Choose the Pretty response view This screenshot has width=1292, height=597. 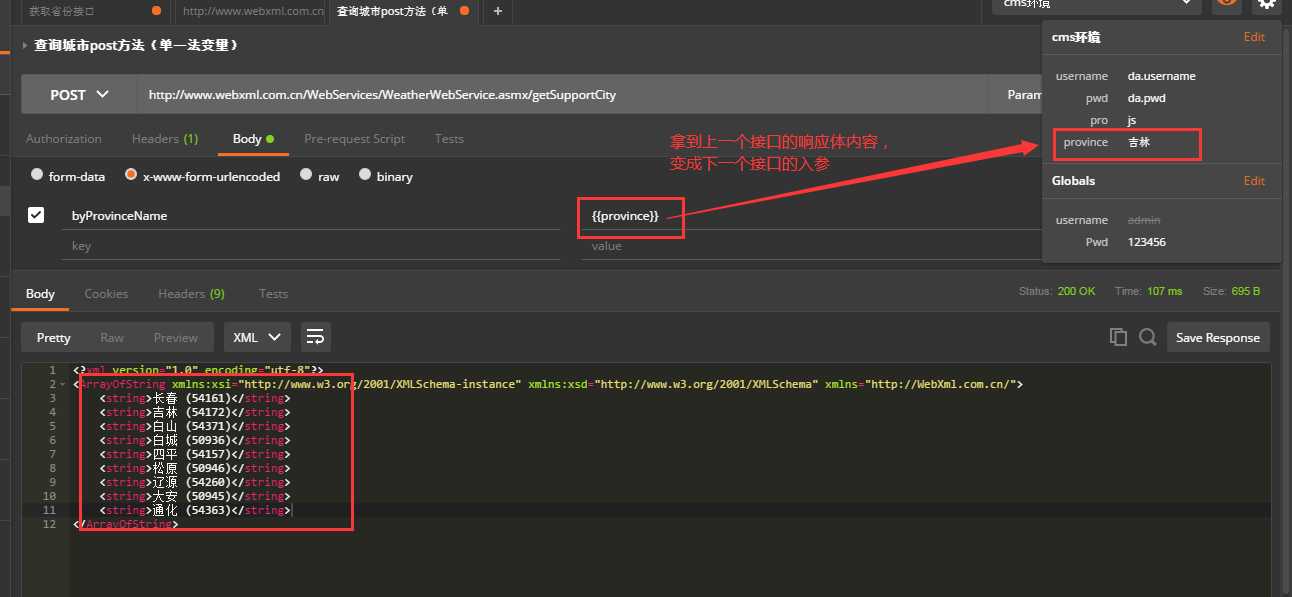pyautogui.click(x=54, y=338)
